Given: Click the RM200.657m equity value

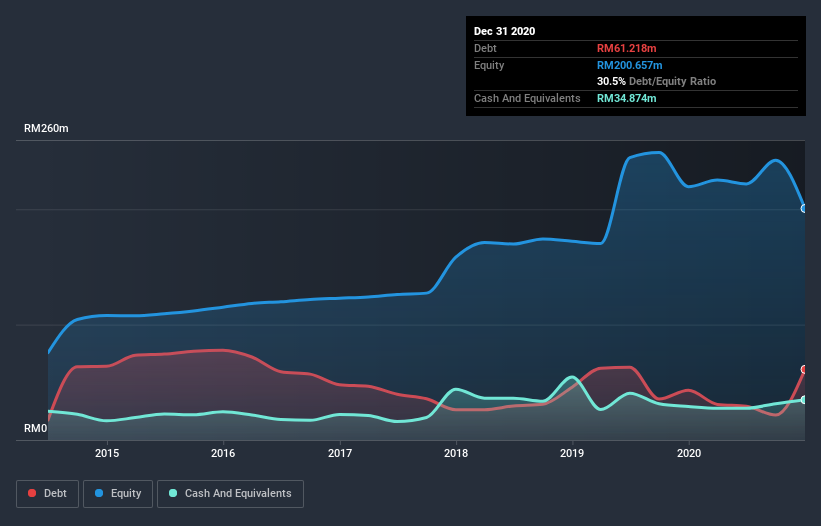Looking at the screenshot, I should pyautogui.click(x=629, y=65).
